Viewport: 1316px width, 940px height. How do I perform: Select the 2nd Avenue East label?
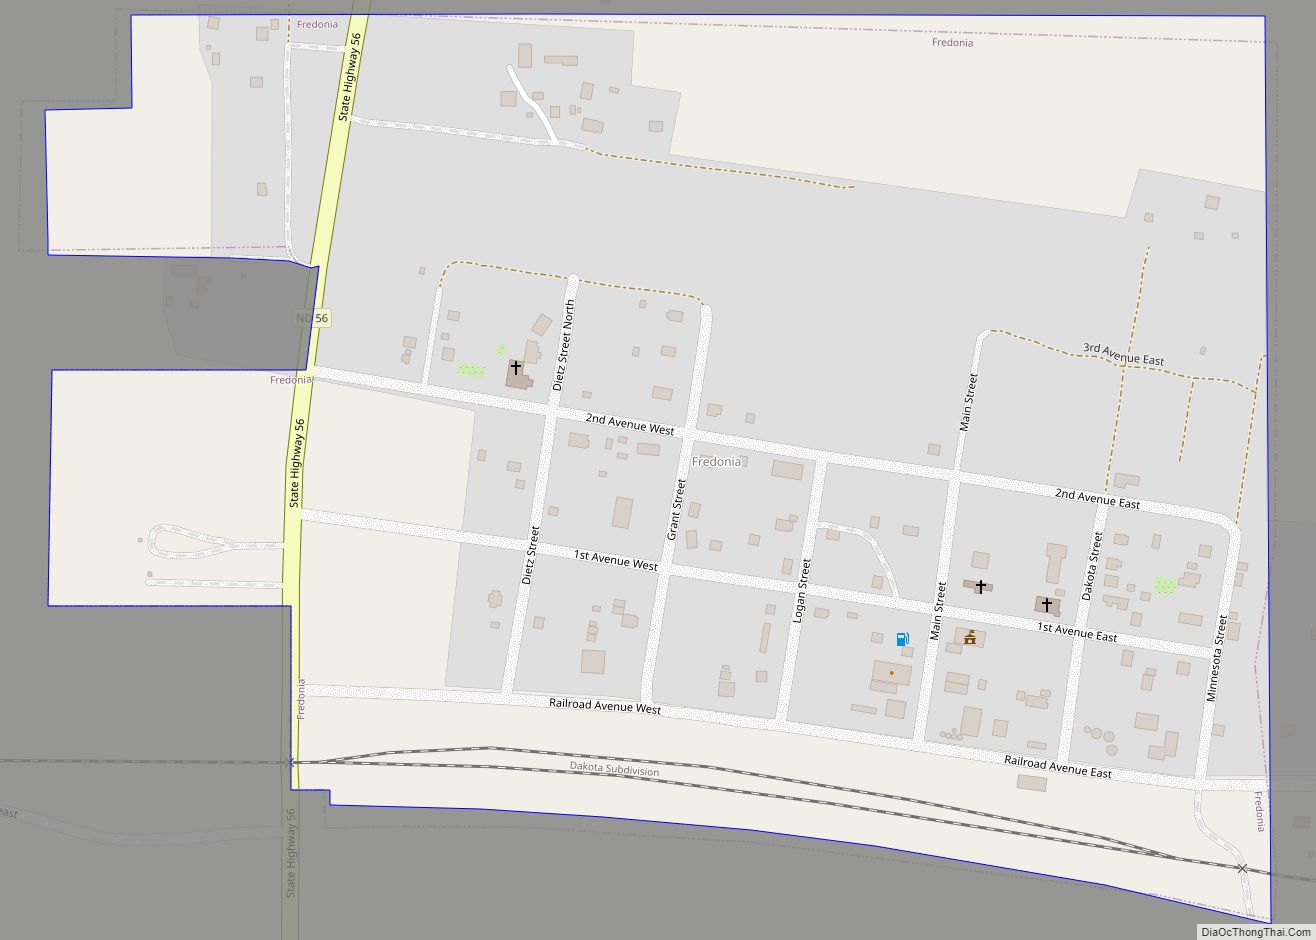pyautogui.click(x=1097, y=497)
